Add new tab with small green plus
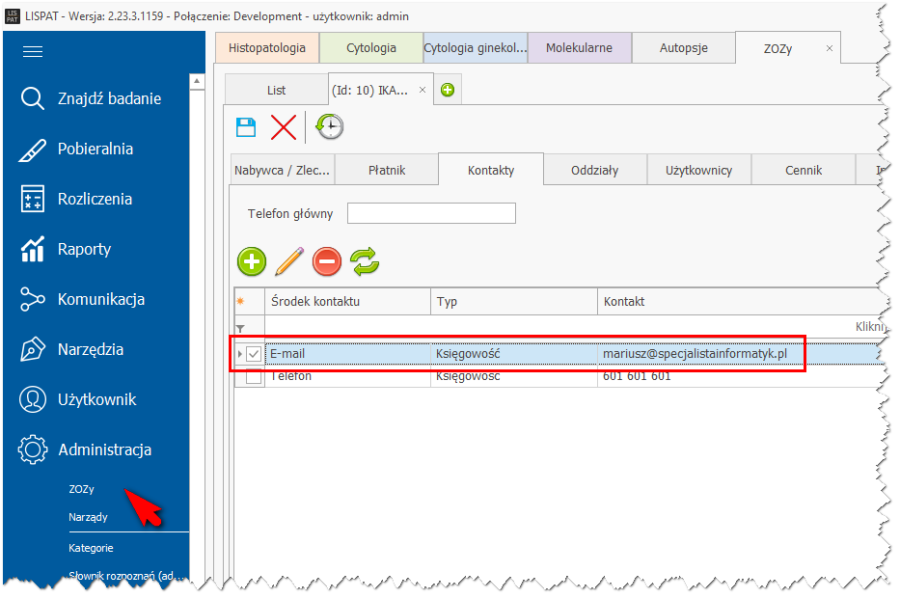 pyautogui.click(x=447, y=90)
